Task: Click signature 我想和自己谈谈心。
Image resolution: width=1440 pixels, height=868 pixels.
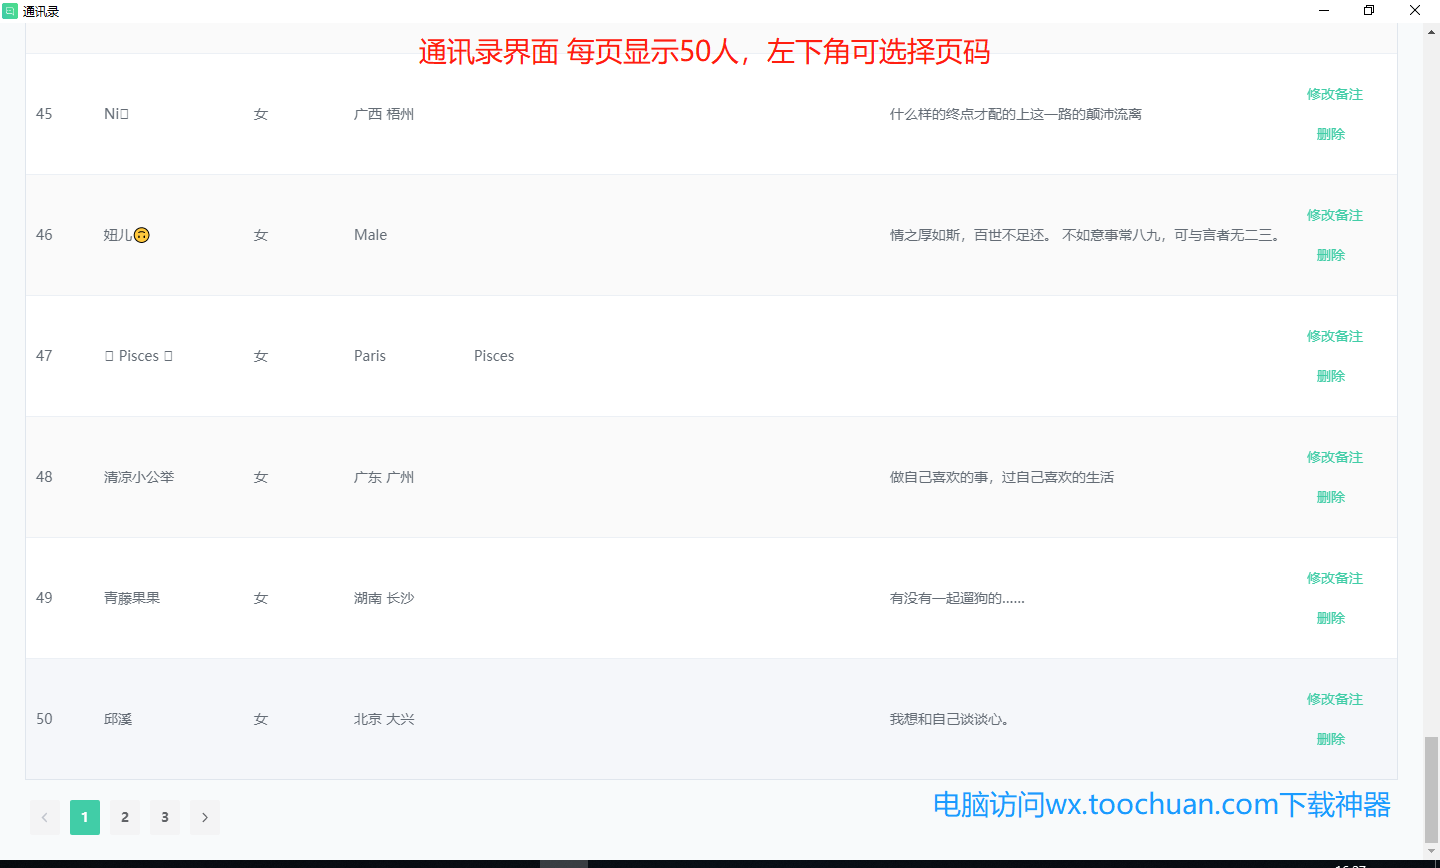Action: pos(950,719)
